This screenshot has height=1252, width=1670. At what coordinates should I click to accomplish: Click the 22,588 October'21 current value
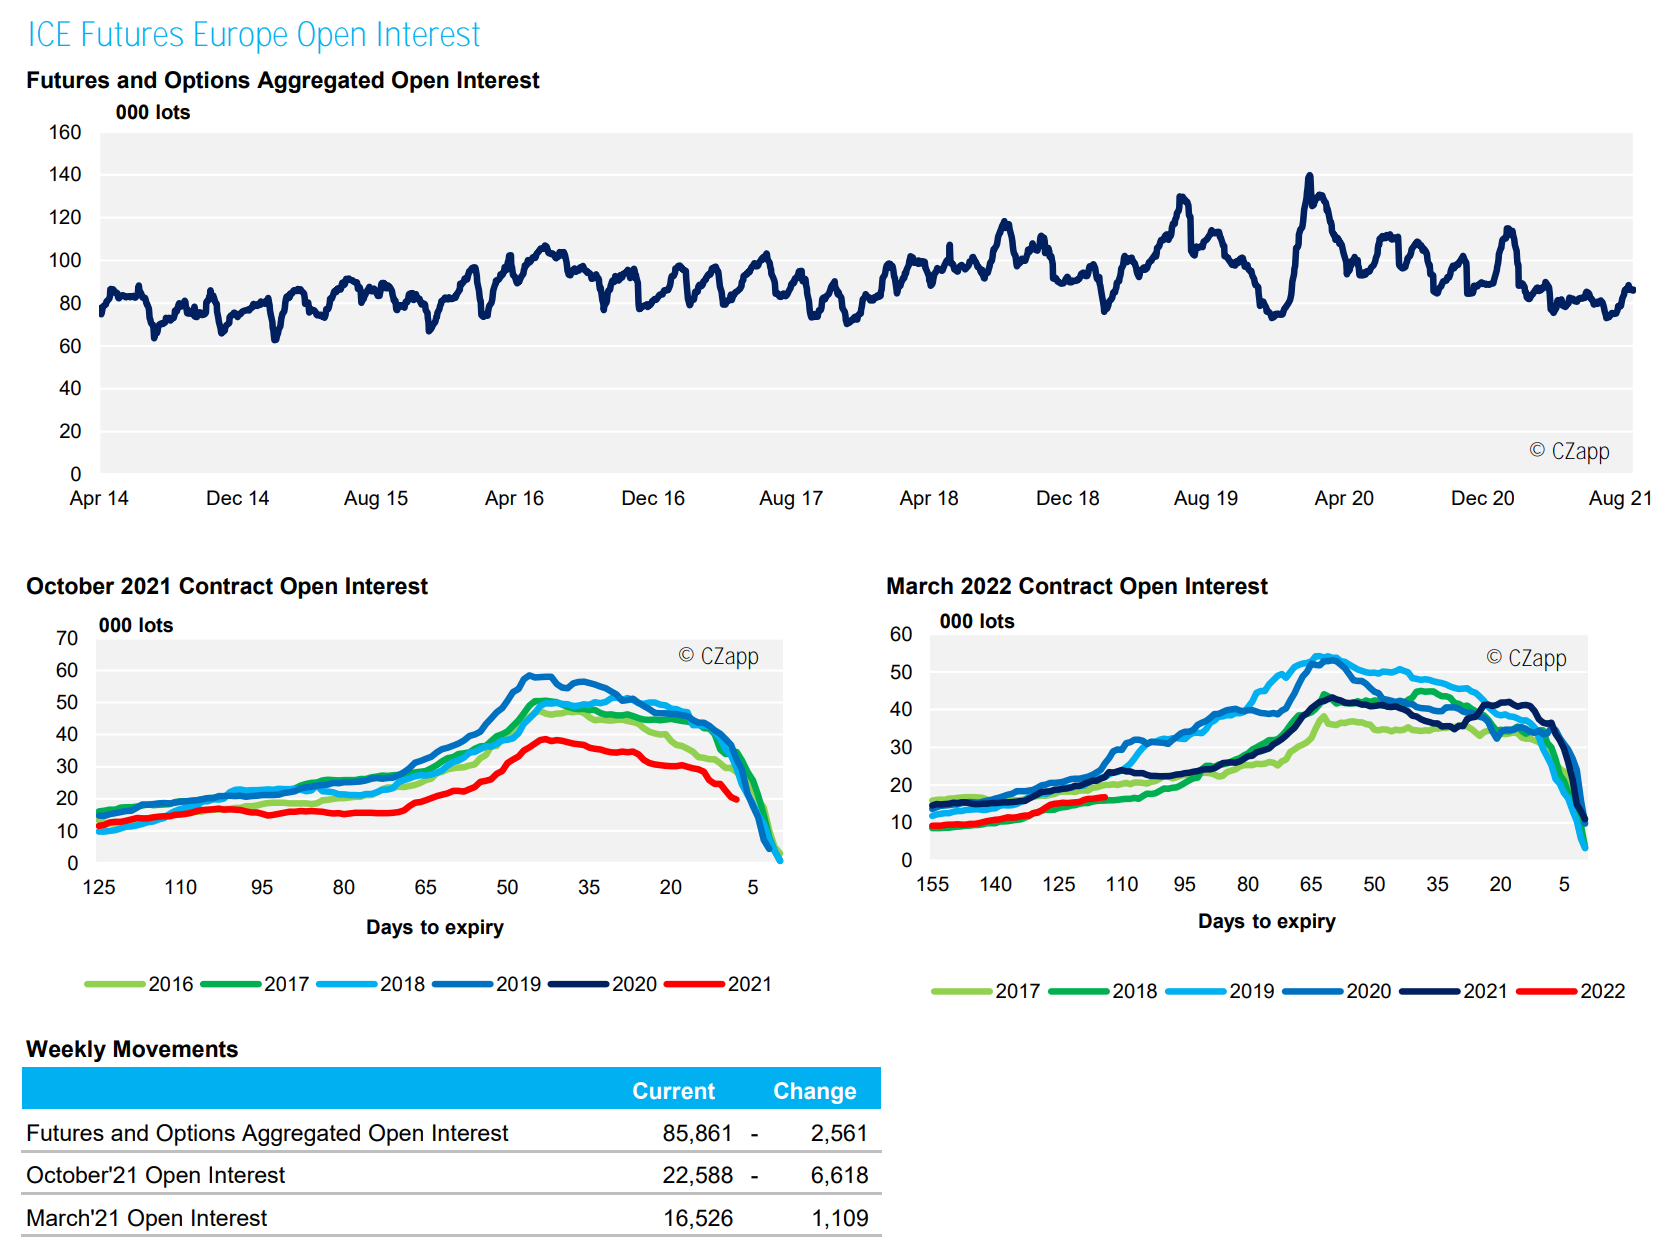pyautogui.click(x=698, y=1175)
